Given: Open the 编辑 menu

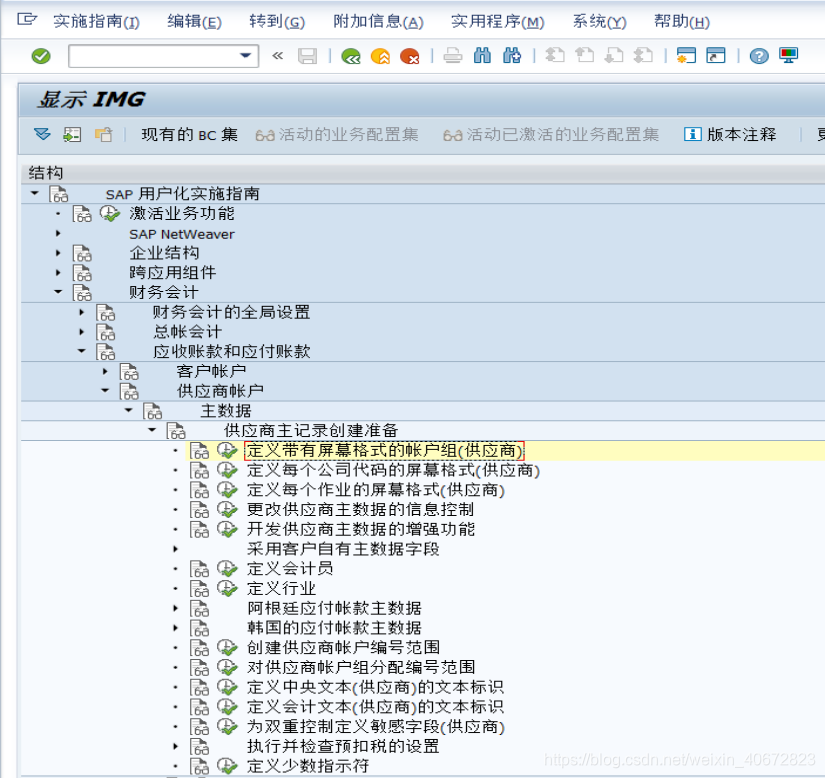Looking at the screenshot, I should pos(194,22).
